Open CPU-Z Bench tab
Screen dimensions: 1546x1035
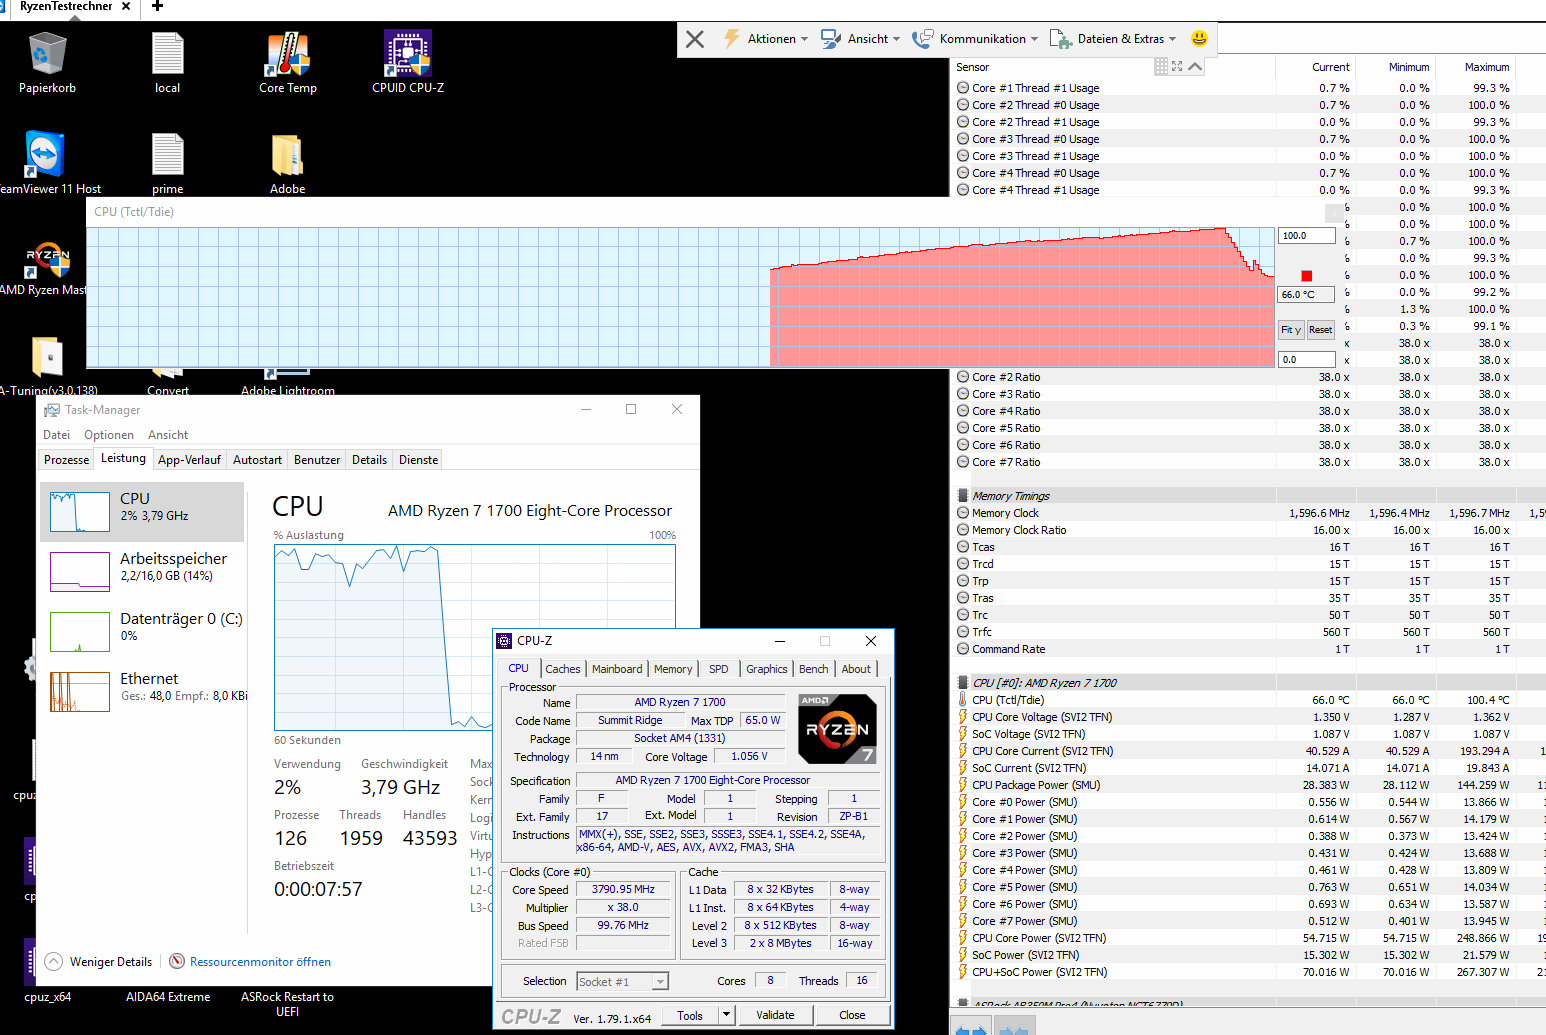point(814,669)
